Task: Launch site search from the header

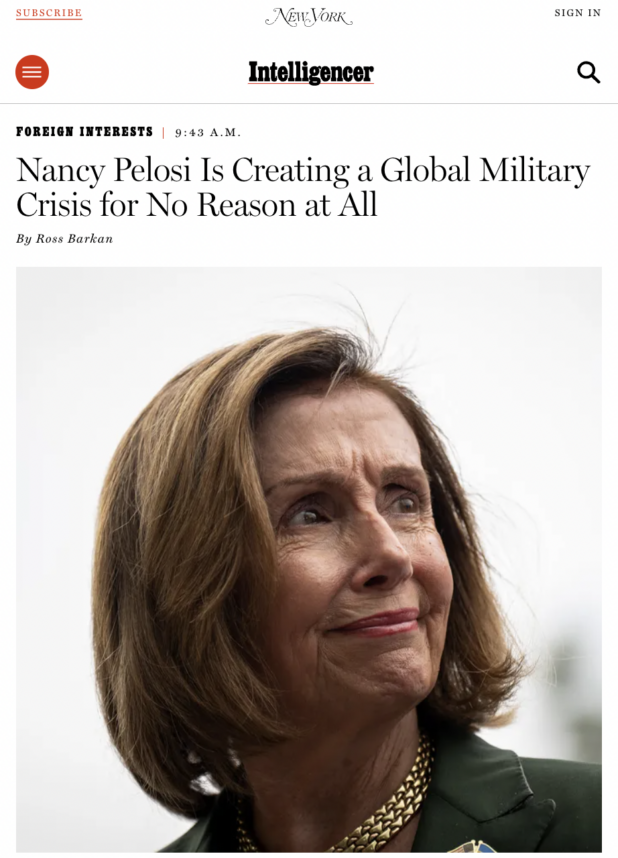Action: [x=588, y=72]
